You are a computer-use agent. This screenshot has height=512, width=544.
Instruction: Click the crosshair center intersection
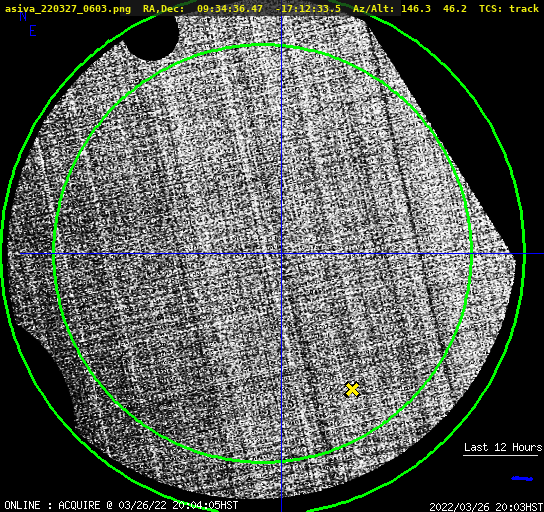point(281,254)
